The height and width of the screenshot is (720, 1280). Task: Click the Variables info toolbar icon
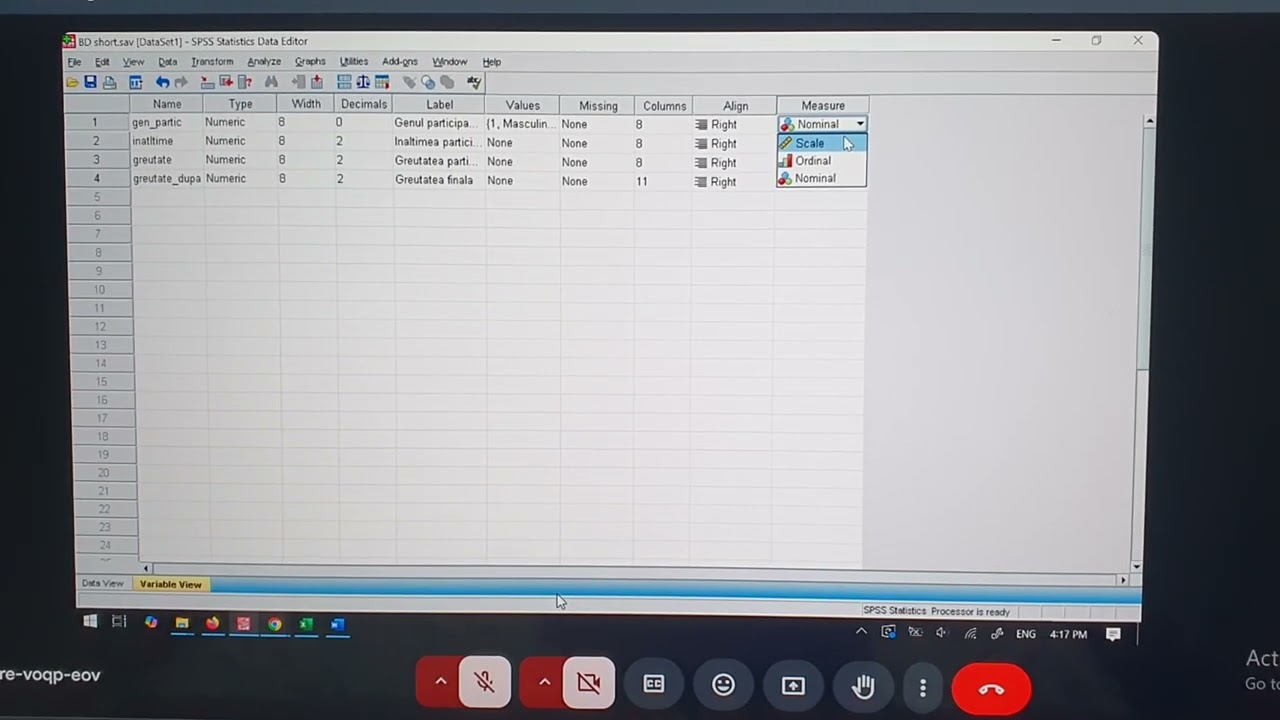pyautogui.click(x=245, y=83)
